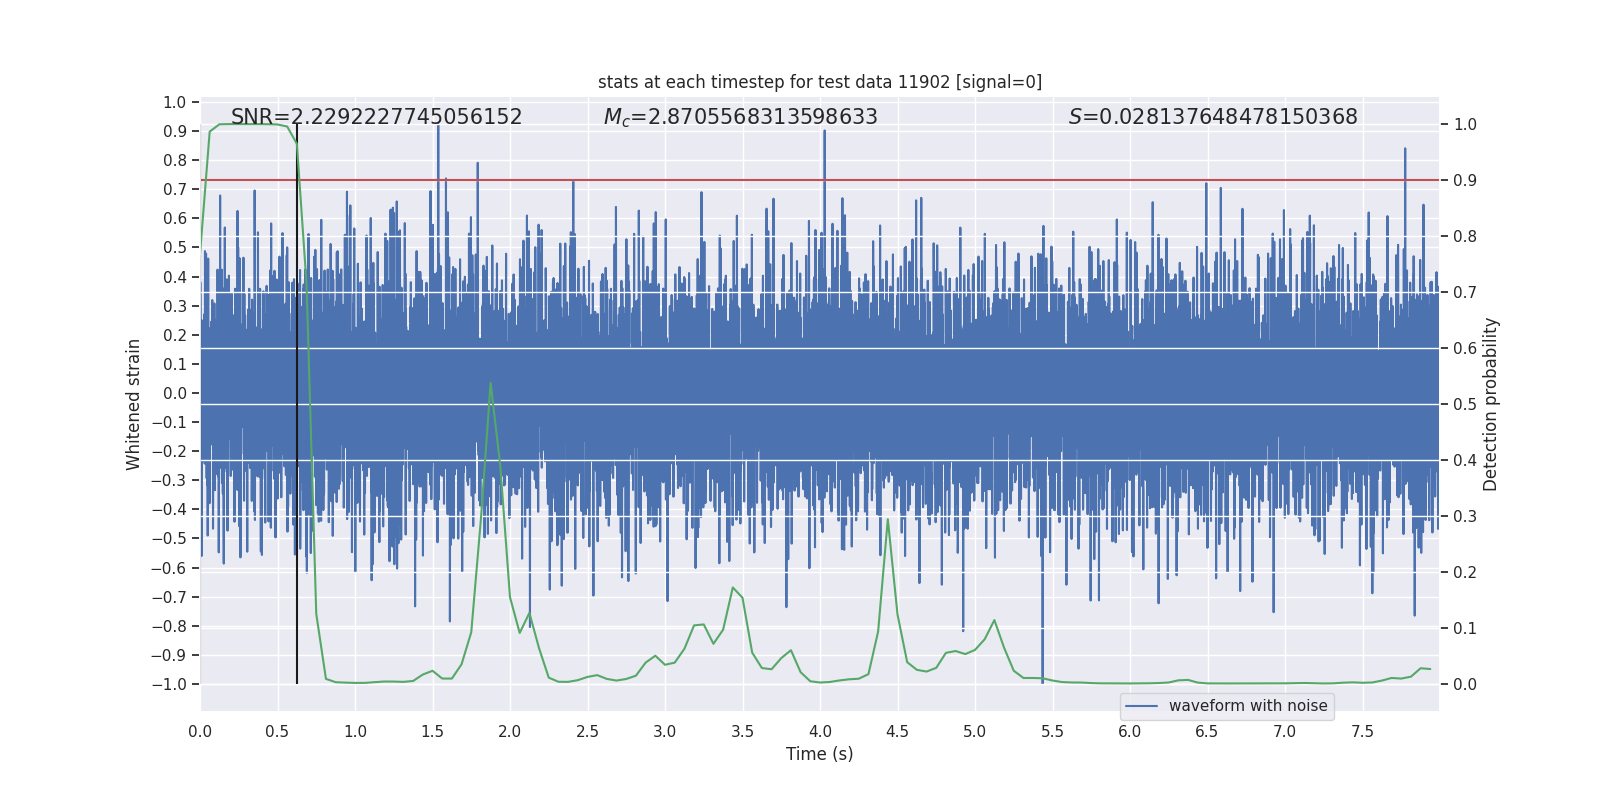Click the legend entry 'waveform with noise'
Image resolution: width=1600 pixels, height=800 pixels.
[1248, 706]
